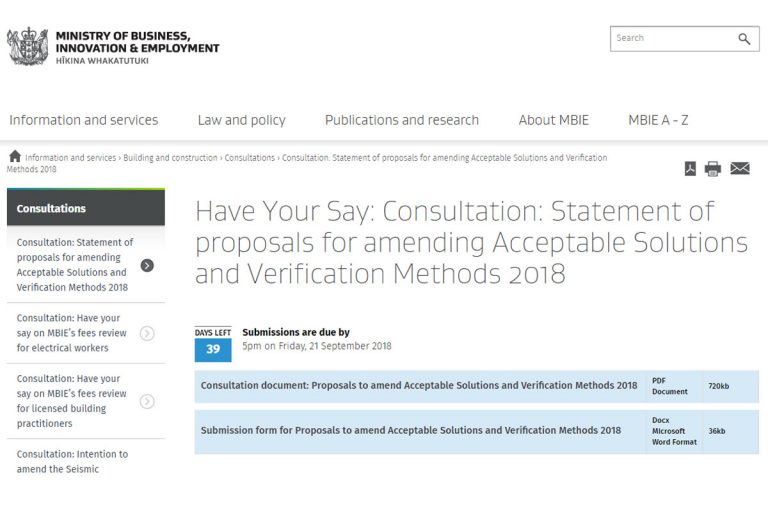This screenshot has height=512, width=768.
Task: Open the Consultation document PDF link
Action: [418, 386]
